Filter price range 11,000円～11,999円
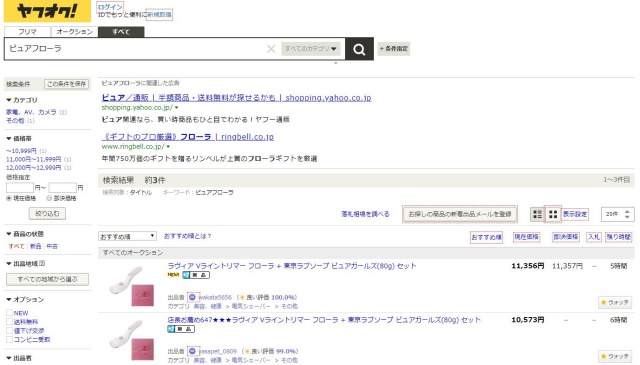This screenshot has width=640, height=365. tap(33, 159)
